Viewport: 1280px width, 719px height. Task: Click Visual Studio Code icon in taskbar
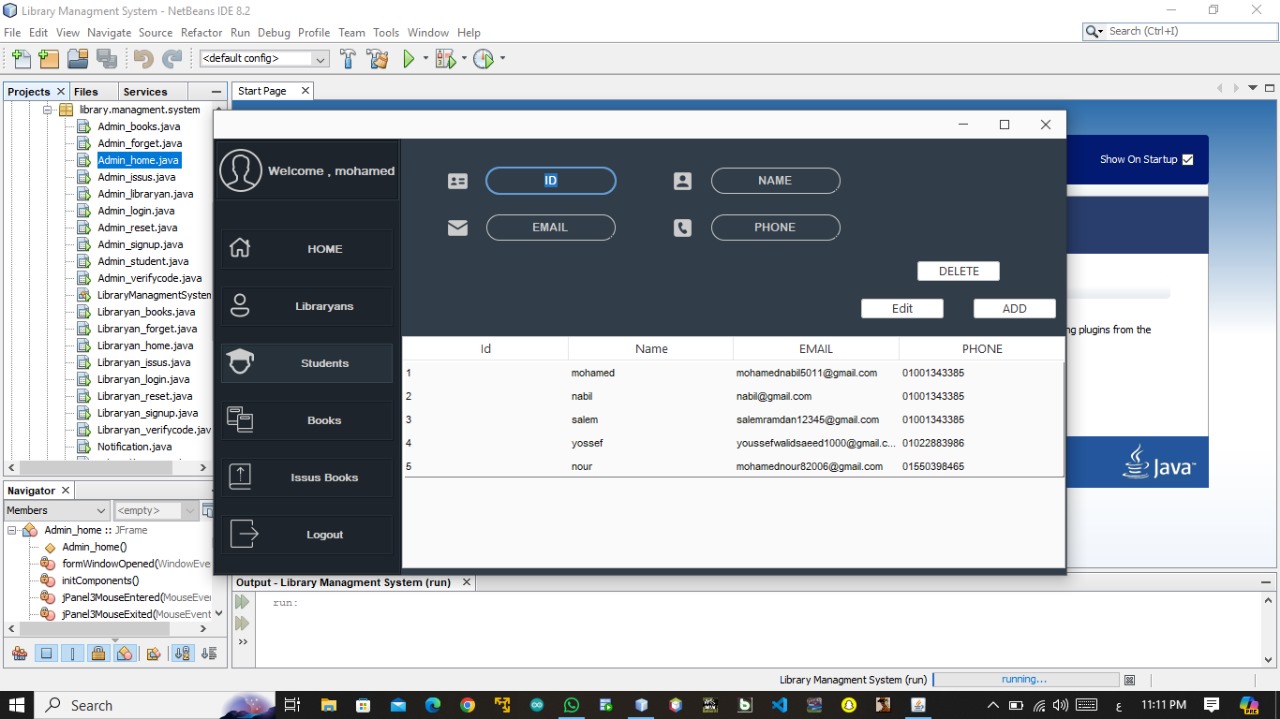779,705
